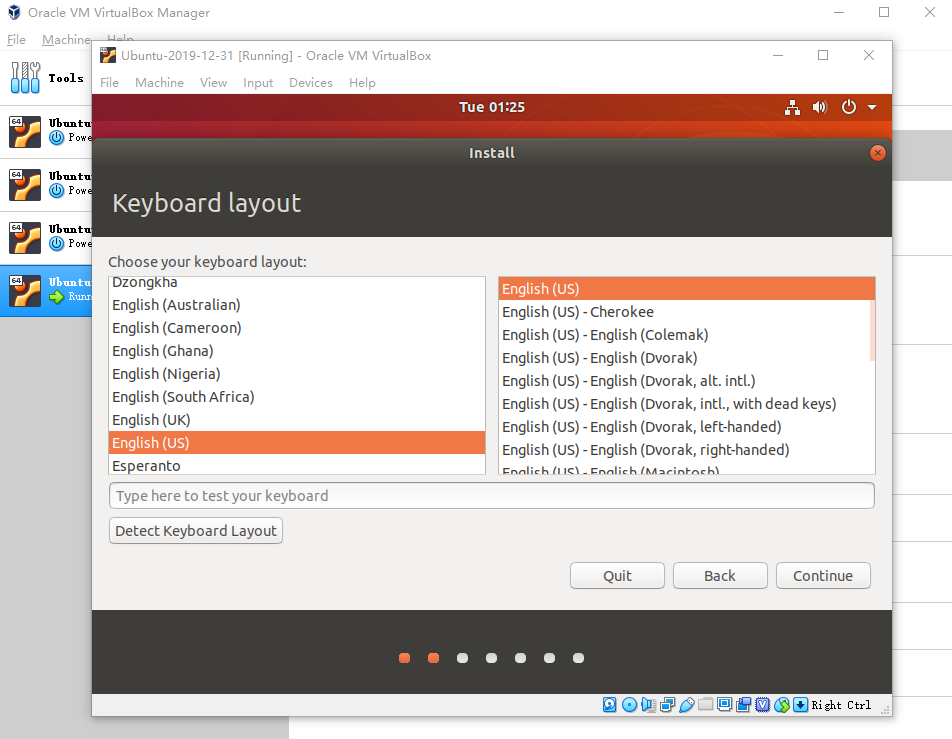Click the CPU virtualization status icon
The height and width of the screenshot is (739, 952).
click(763, 704)
